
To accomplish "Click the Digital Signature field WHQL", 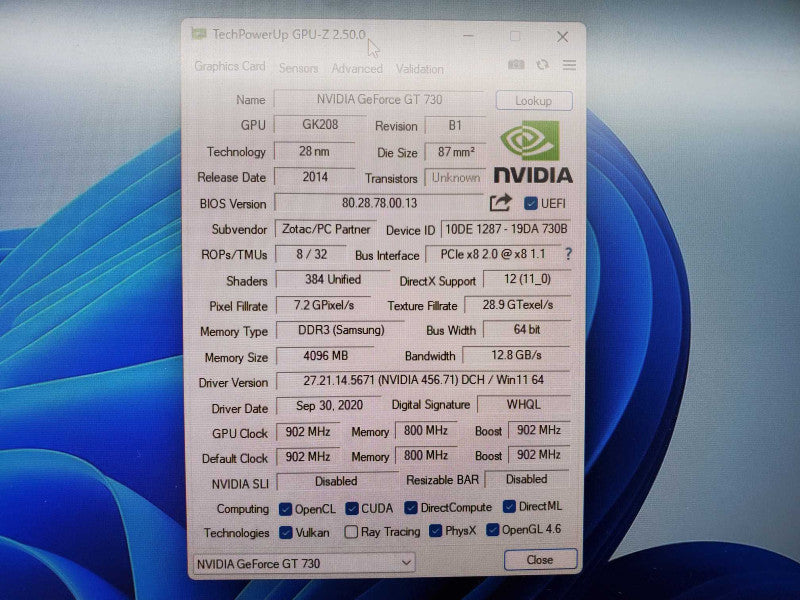I will [x=523, y=405].
